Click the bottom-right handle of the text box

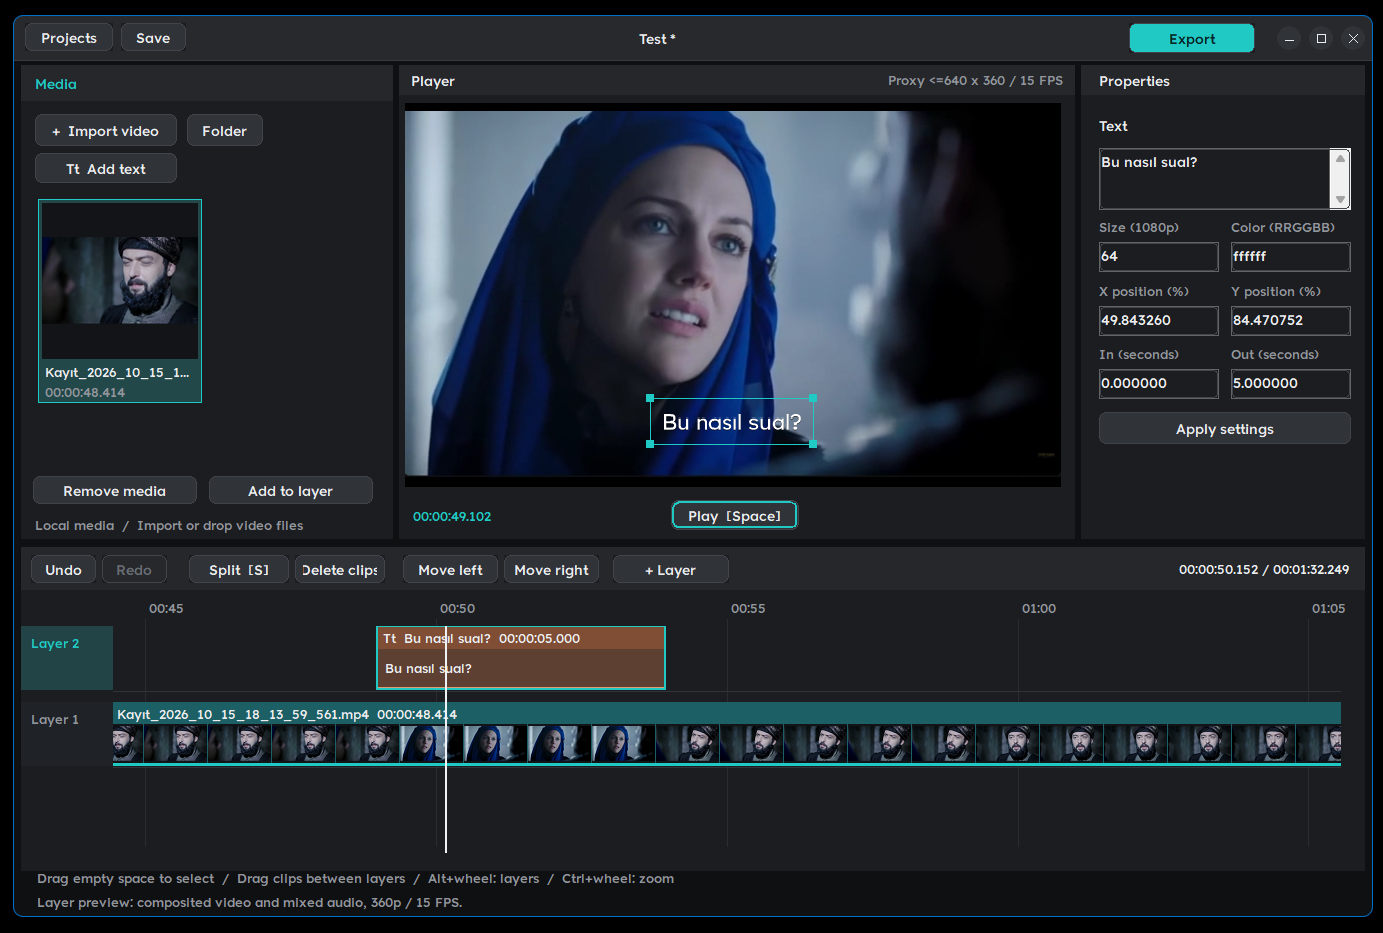pyautogui.click(x=813, y=444)
